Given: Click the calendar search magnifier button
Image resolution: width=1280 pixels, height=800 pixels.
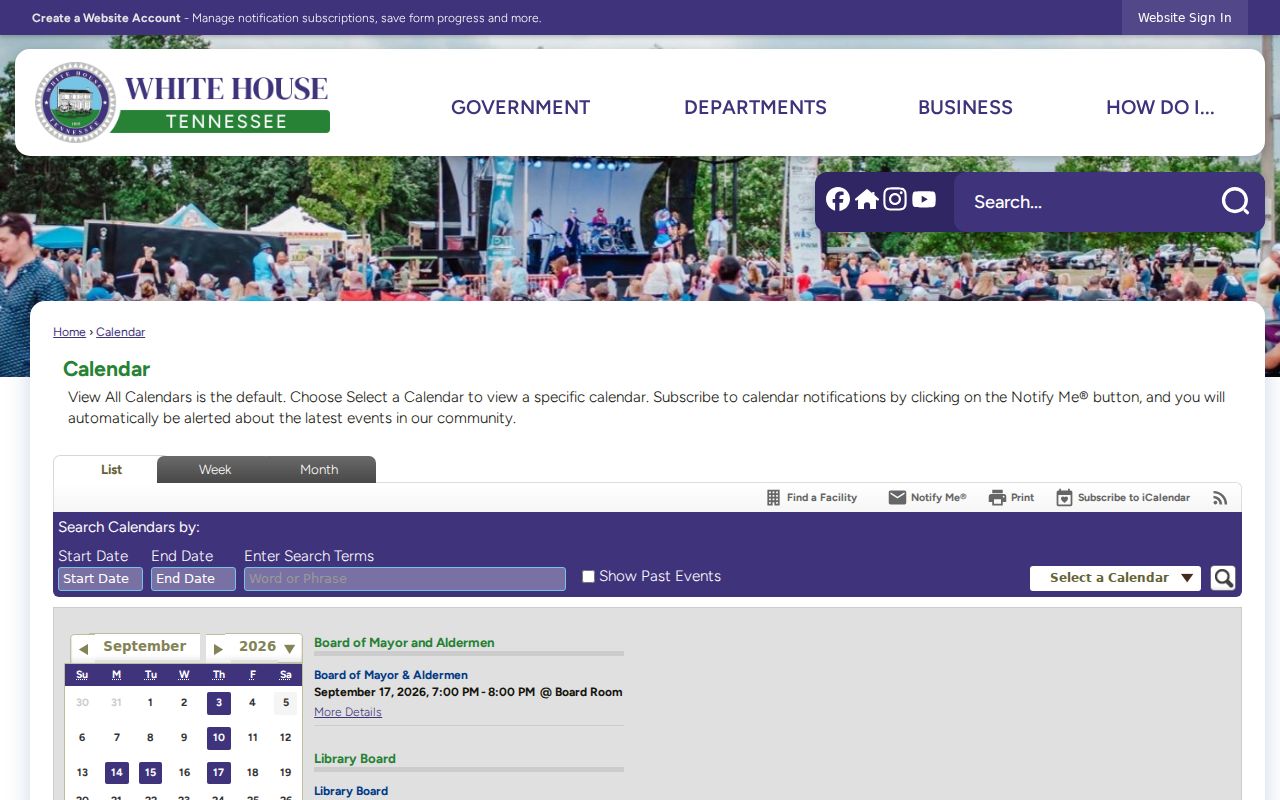Looking at the screenshot, I should point(1223,578).
